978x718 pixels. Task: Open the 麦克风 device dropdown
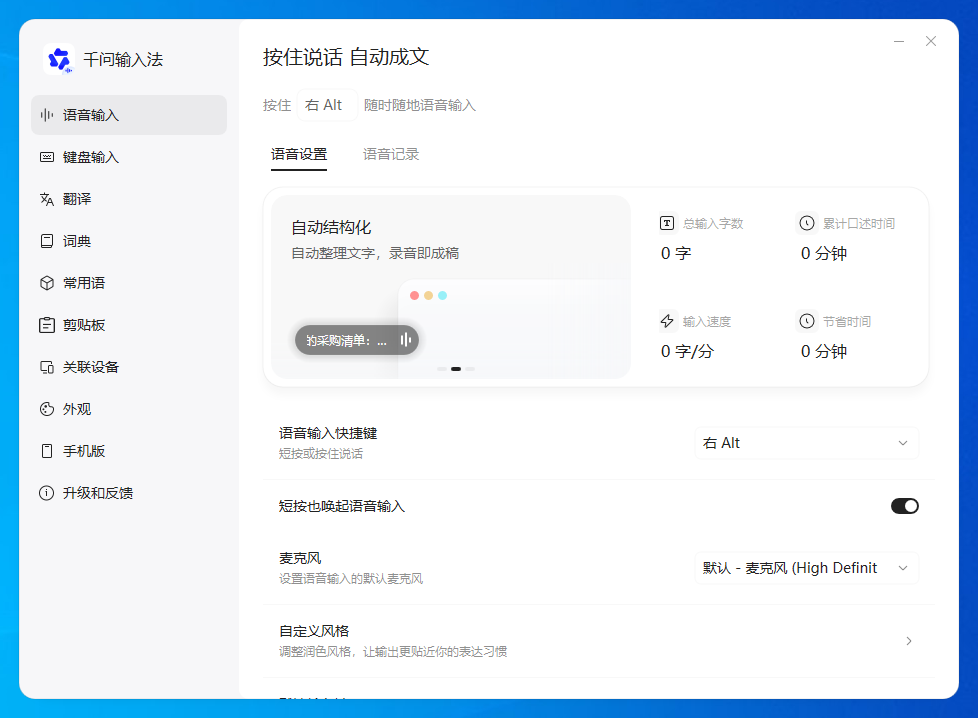(x=806, y=568)
